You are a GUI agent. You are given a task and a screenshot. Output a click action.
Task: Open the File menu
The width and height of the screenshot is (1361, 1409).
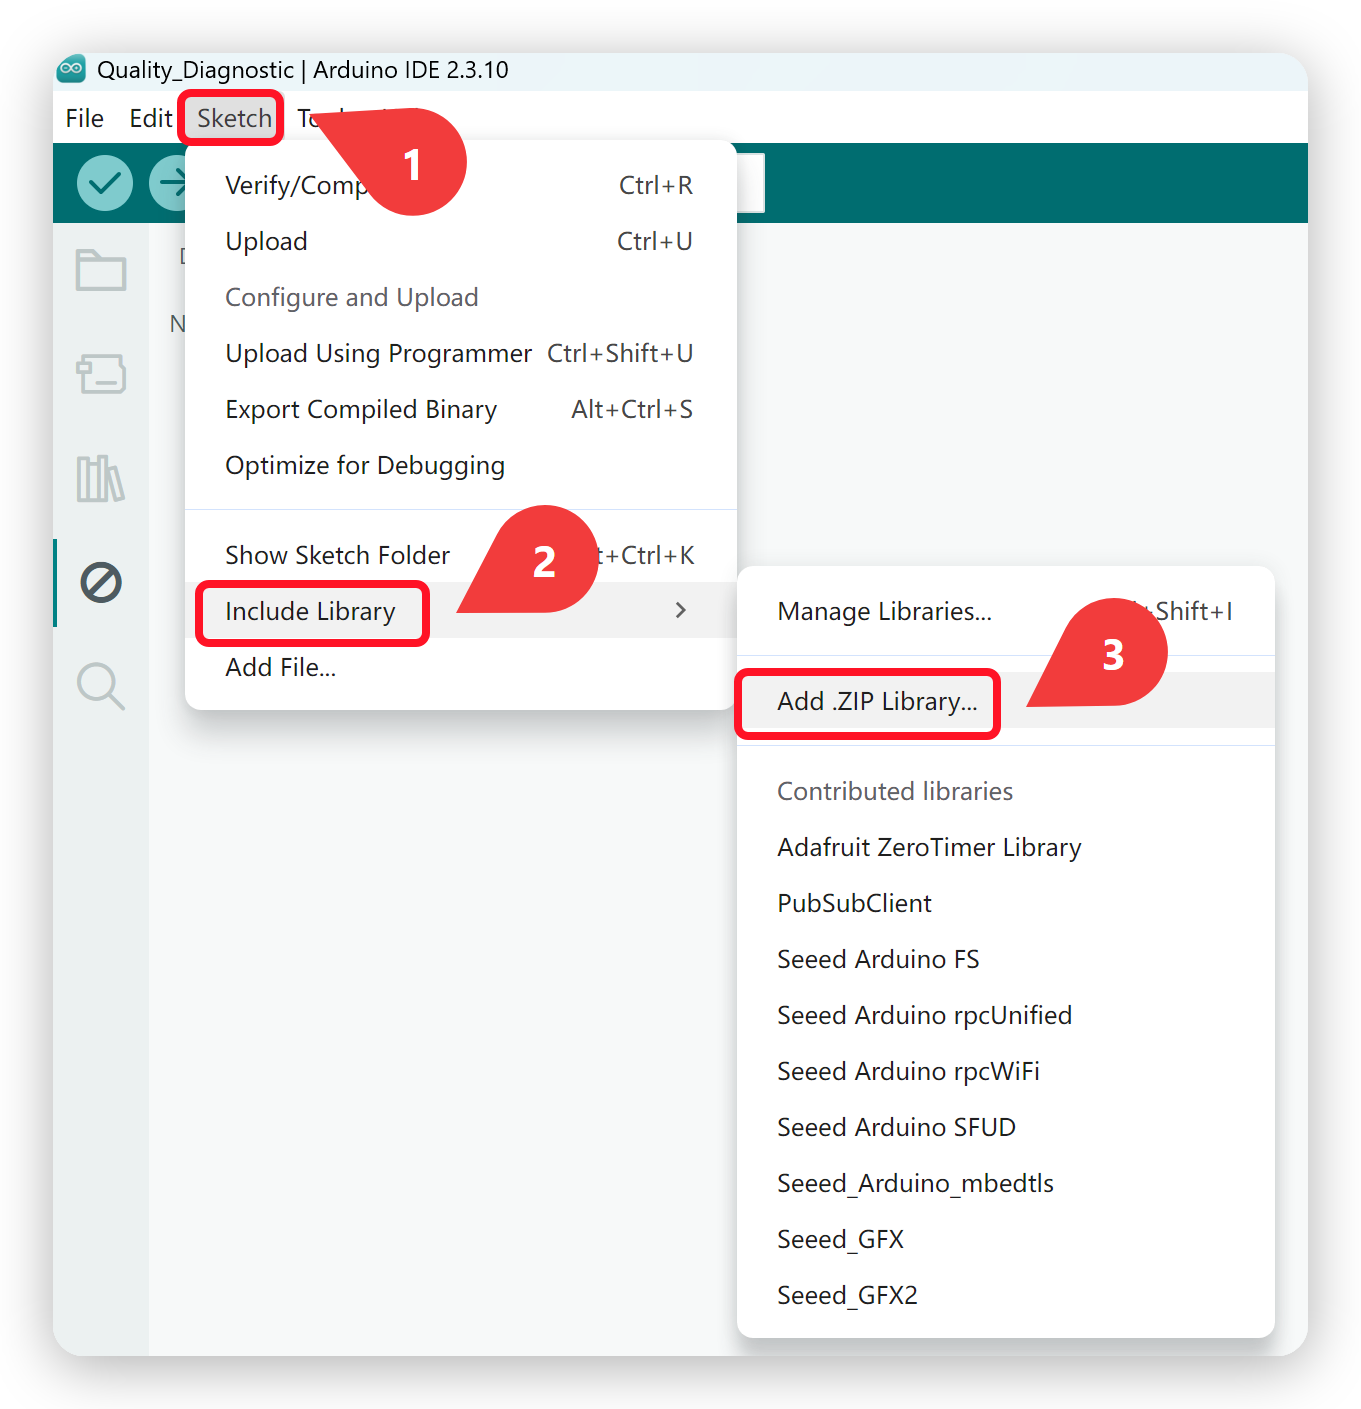pos(85,118)
